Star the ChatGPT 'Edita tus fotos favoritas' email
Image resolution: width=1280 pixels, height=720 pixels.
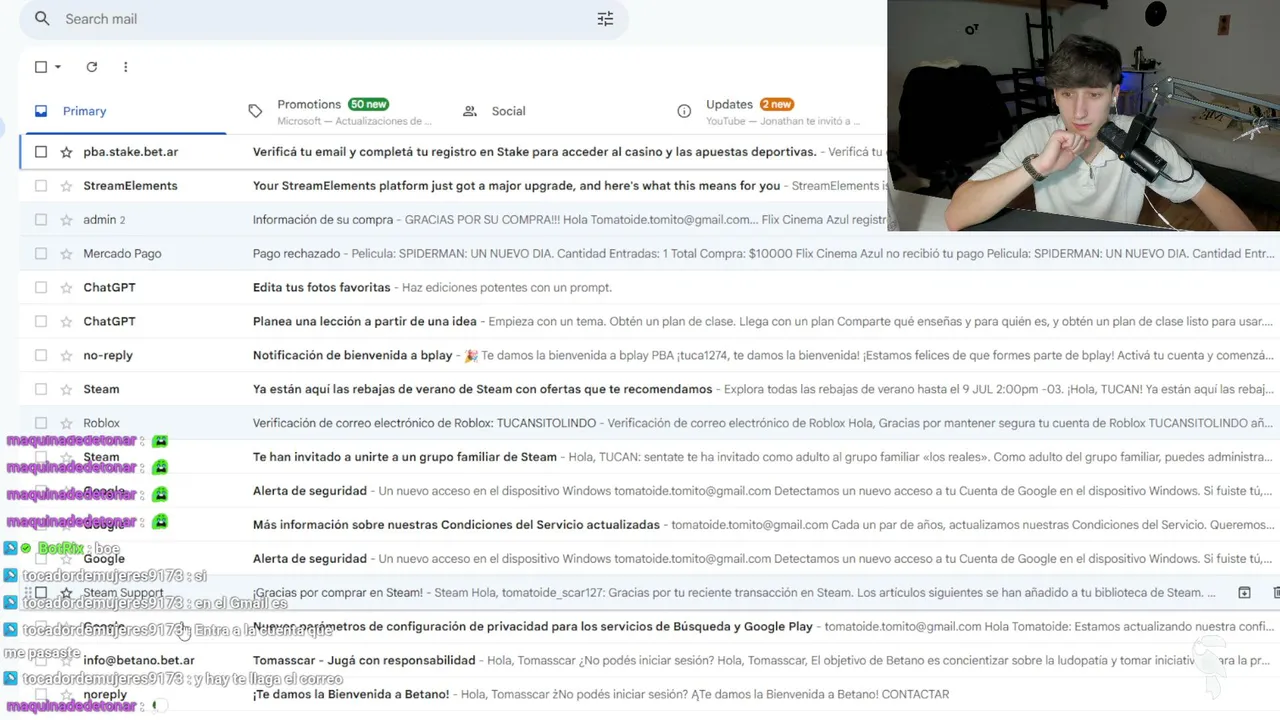click(x=66, y=288)
